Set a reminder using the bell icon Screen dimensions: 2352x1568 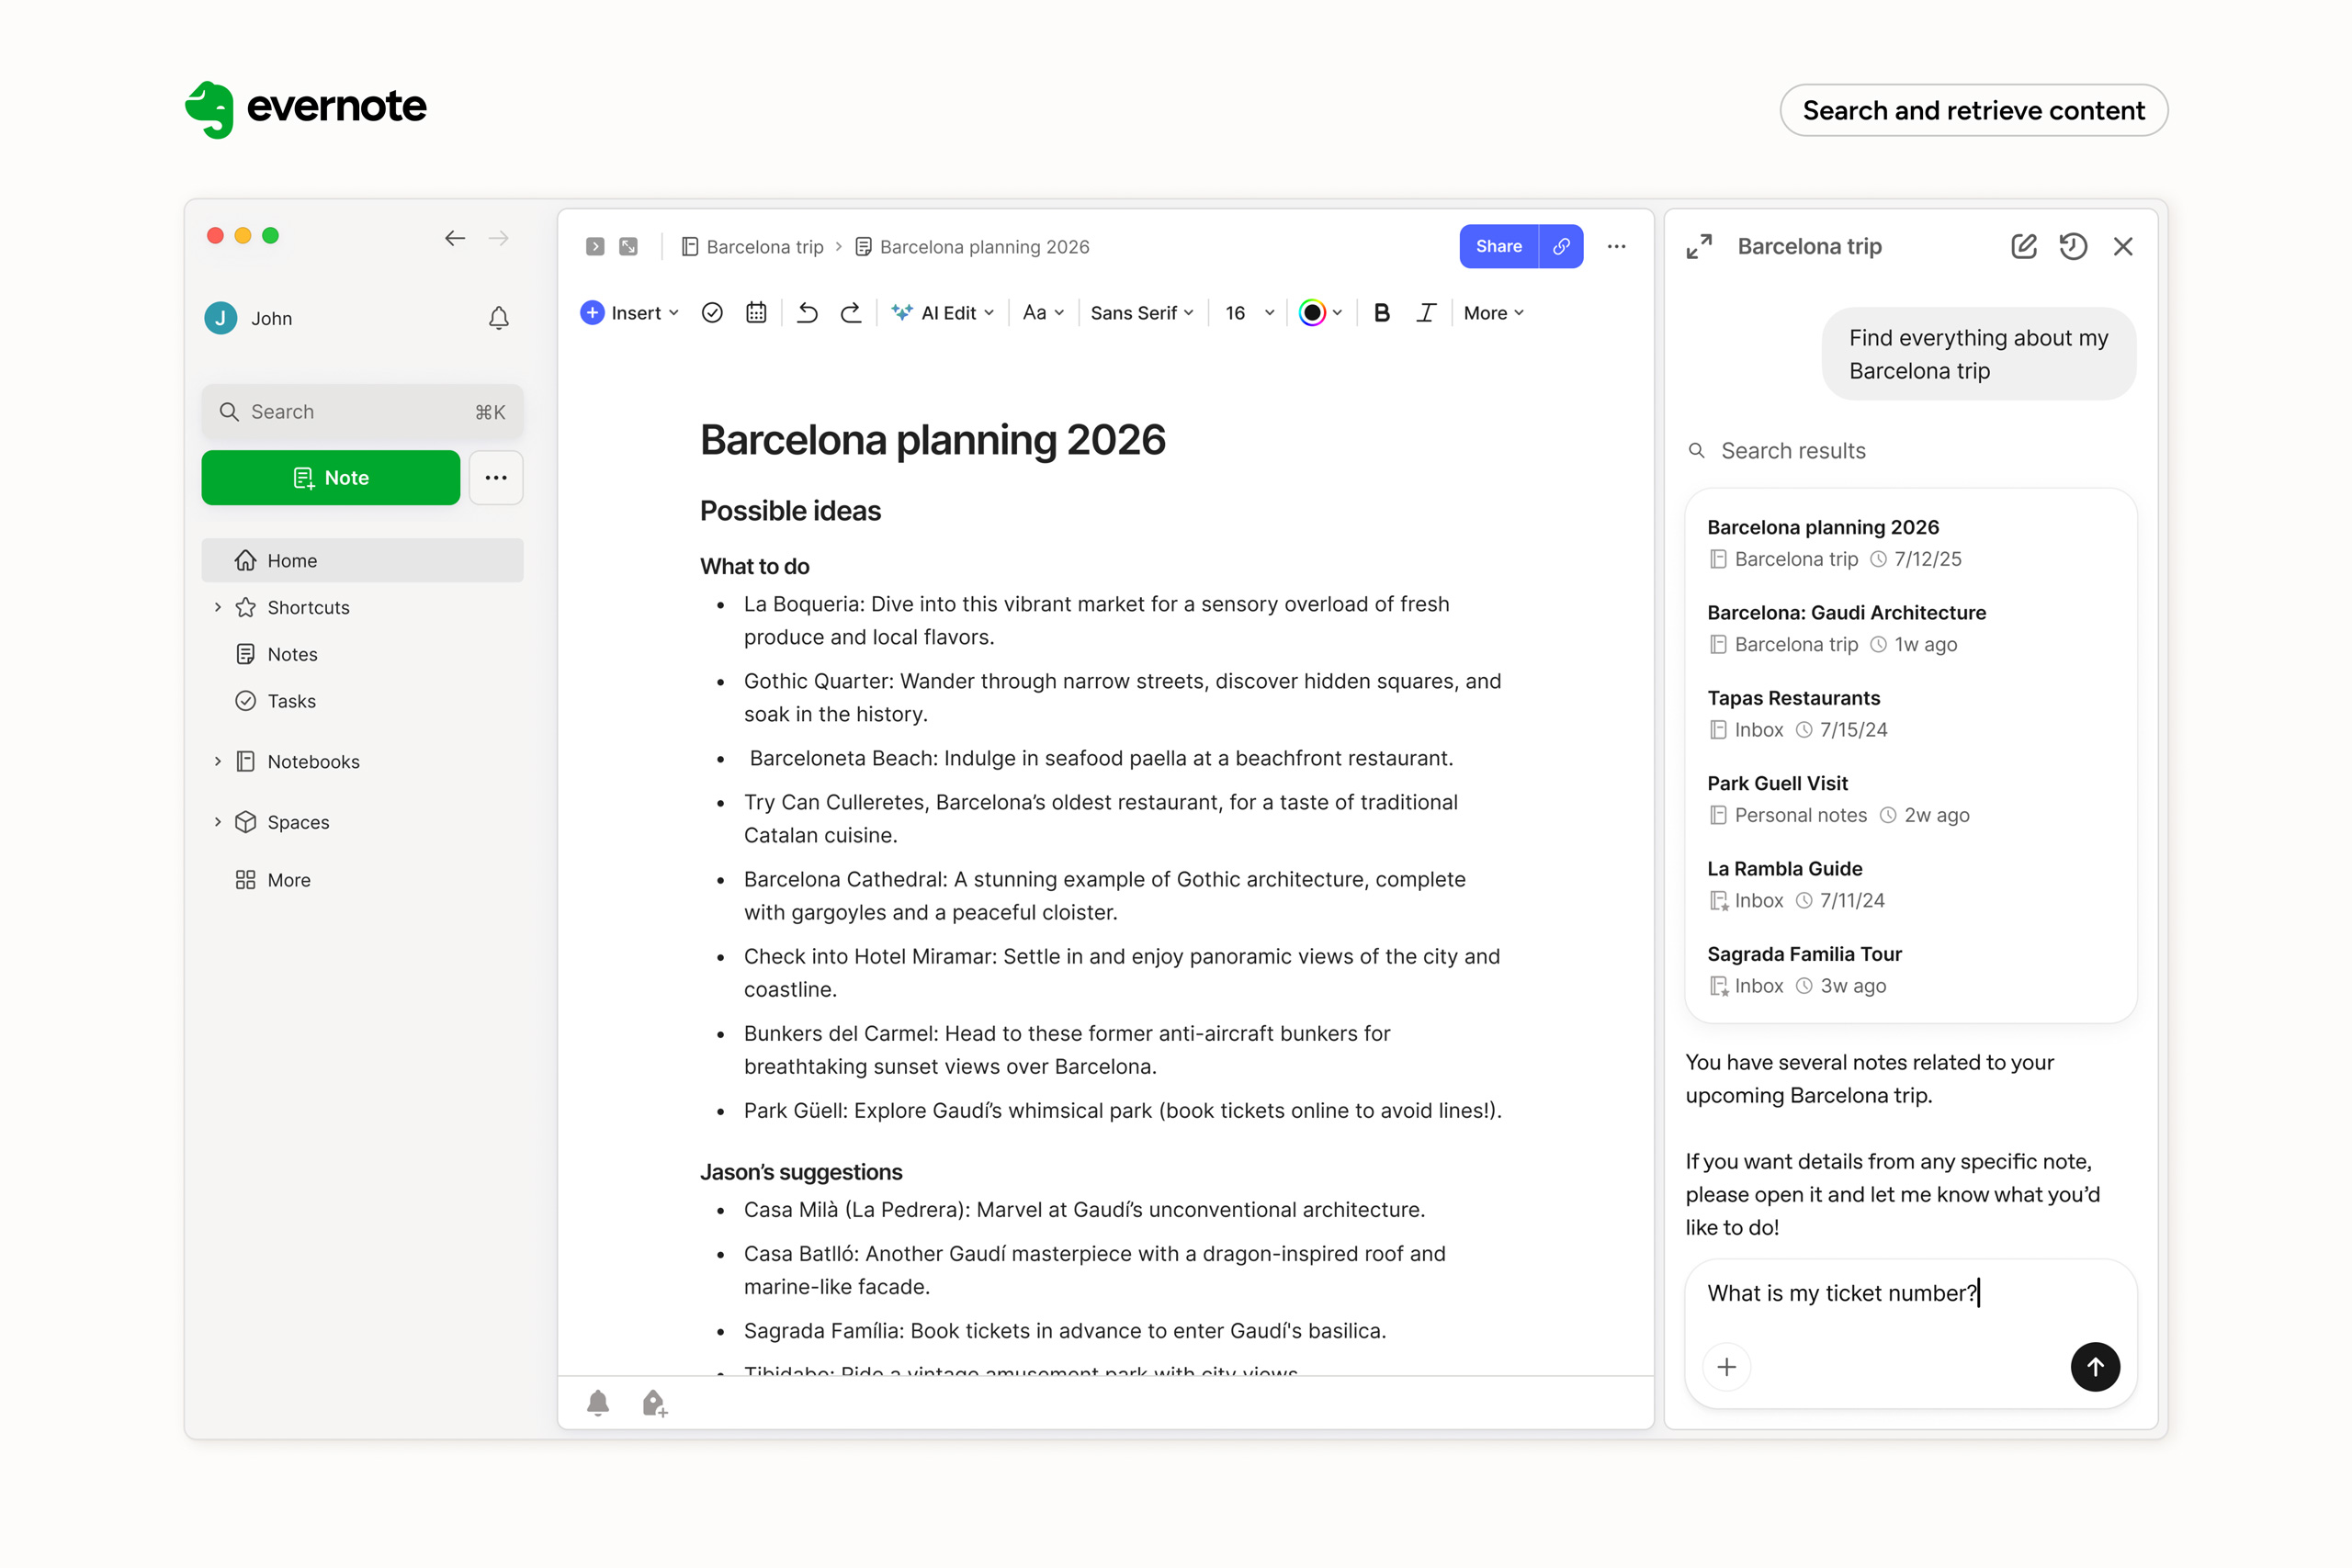coord(598,1402)
